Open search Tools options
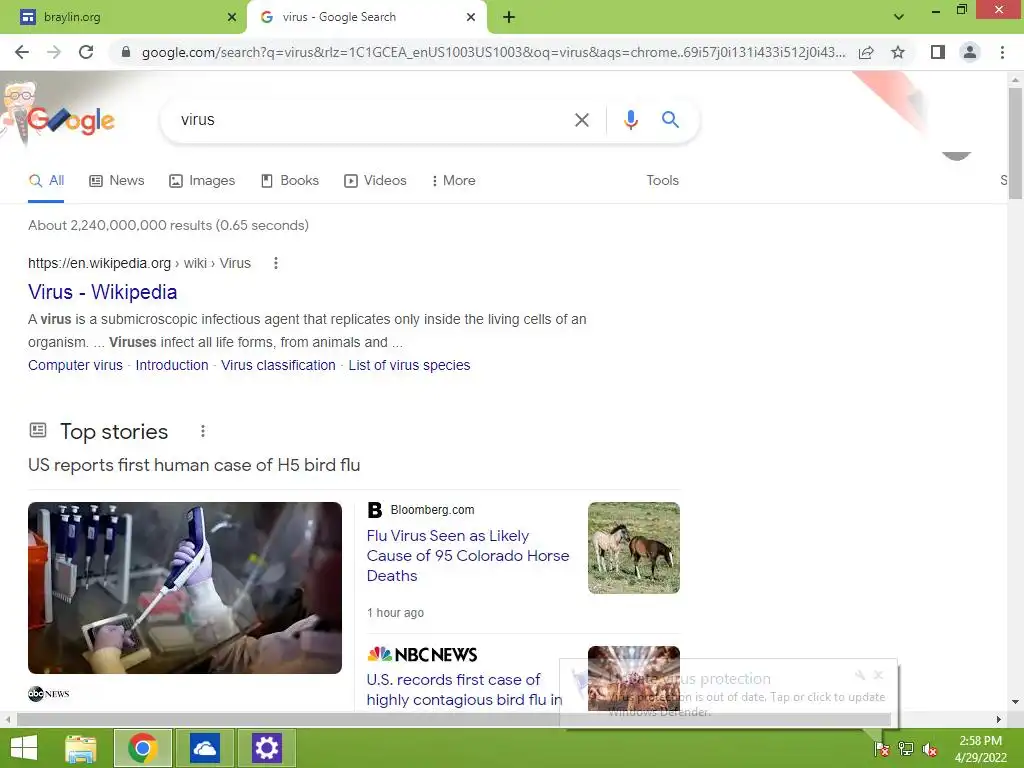This screenshot has height=768, width=1024. click(x=662, y=180)
